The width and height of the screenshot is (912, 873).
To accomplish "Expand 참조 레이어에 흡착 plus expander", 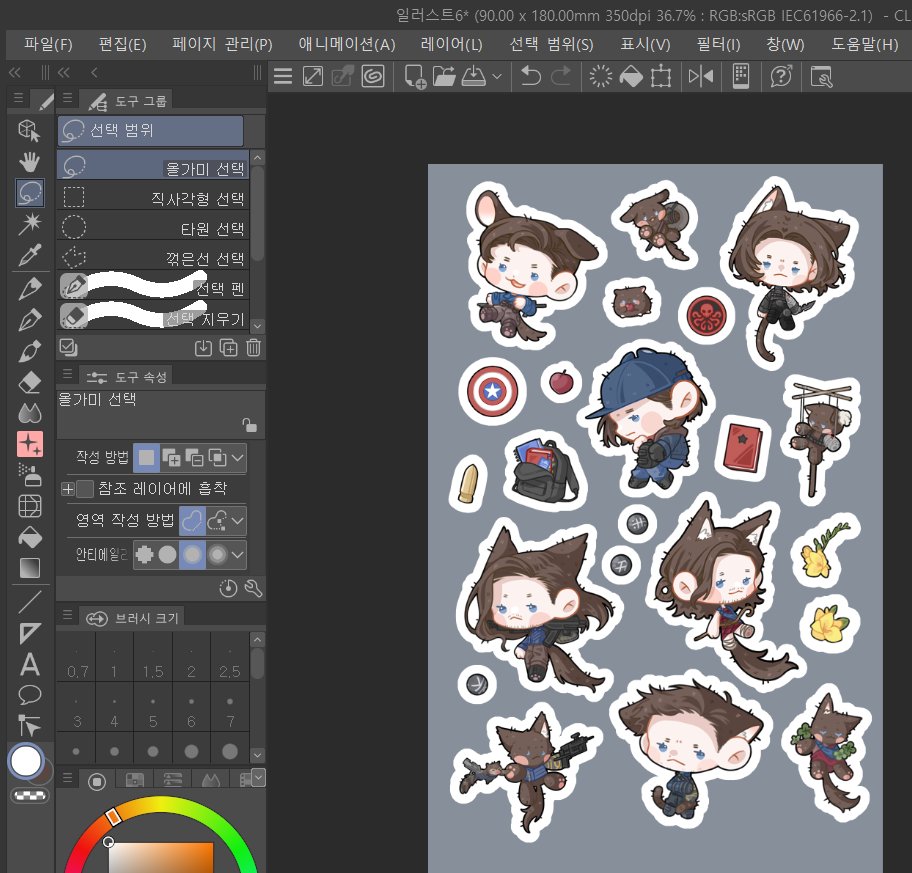I will coord(67,489).
